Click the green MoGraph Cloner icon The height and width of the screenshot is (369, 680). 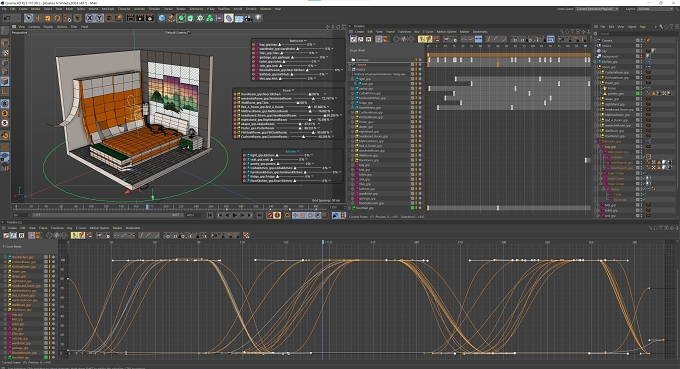(210, 18)
